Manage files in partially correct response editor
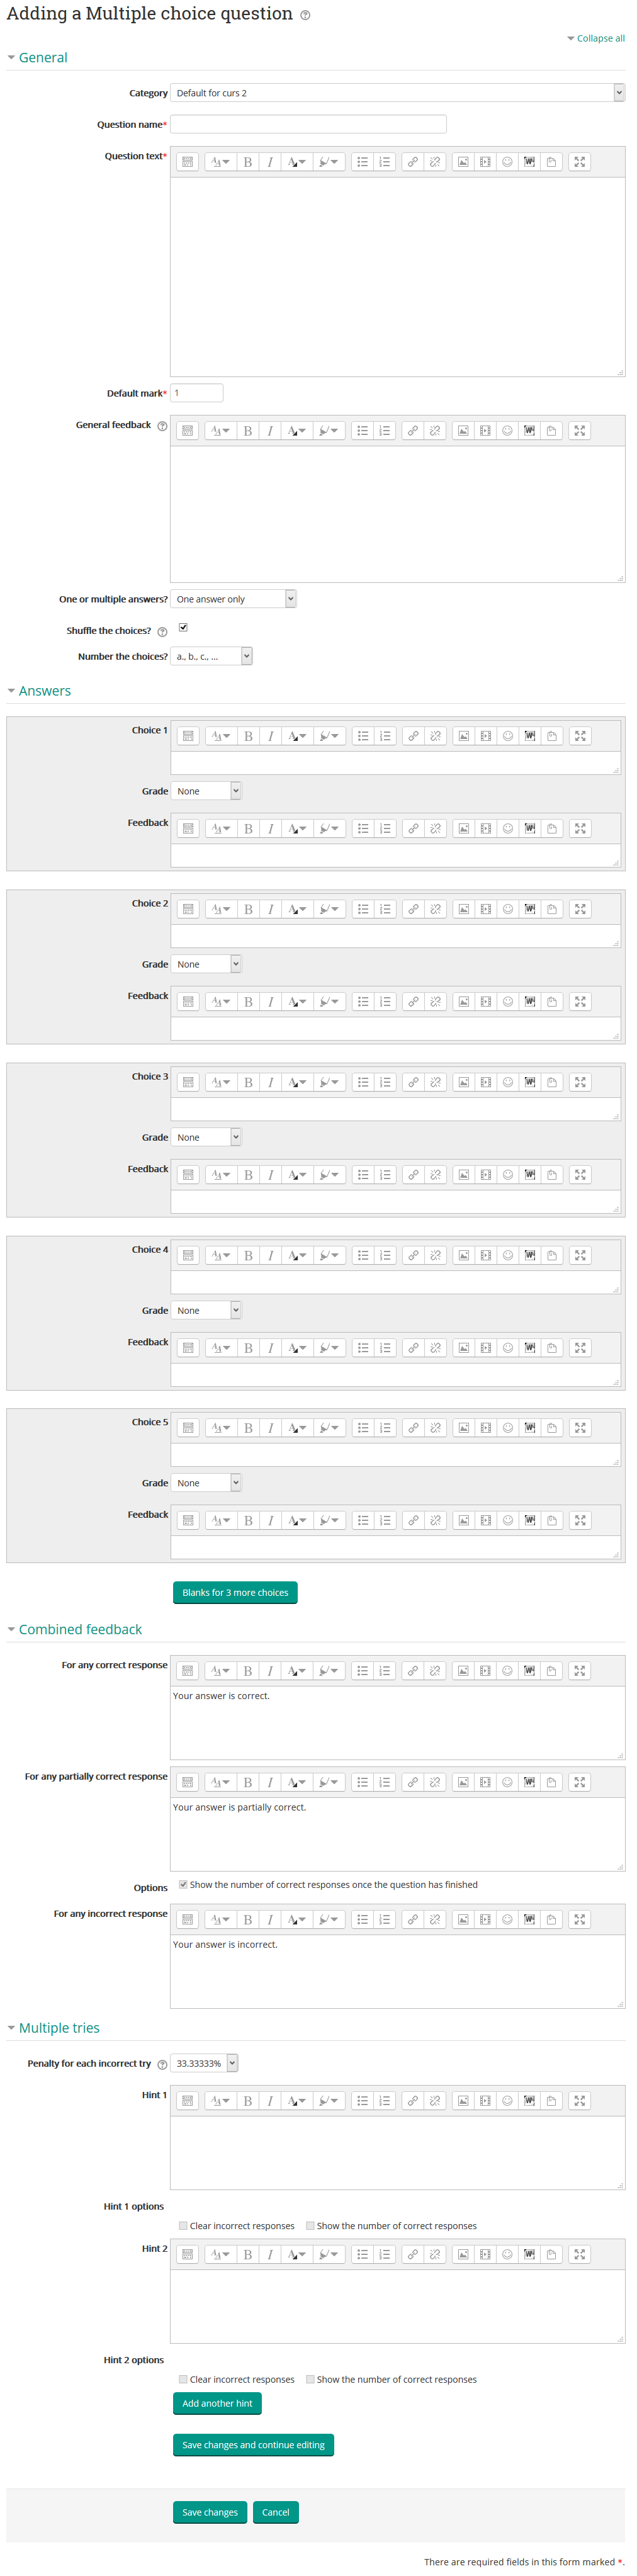This screenshot has height=2576, width=637. coord(551,1782)
